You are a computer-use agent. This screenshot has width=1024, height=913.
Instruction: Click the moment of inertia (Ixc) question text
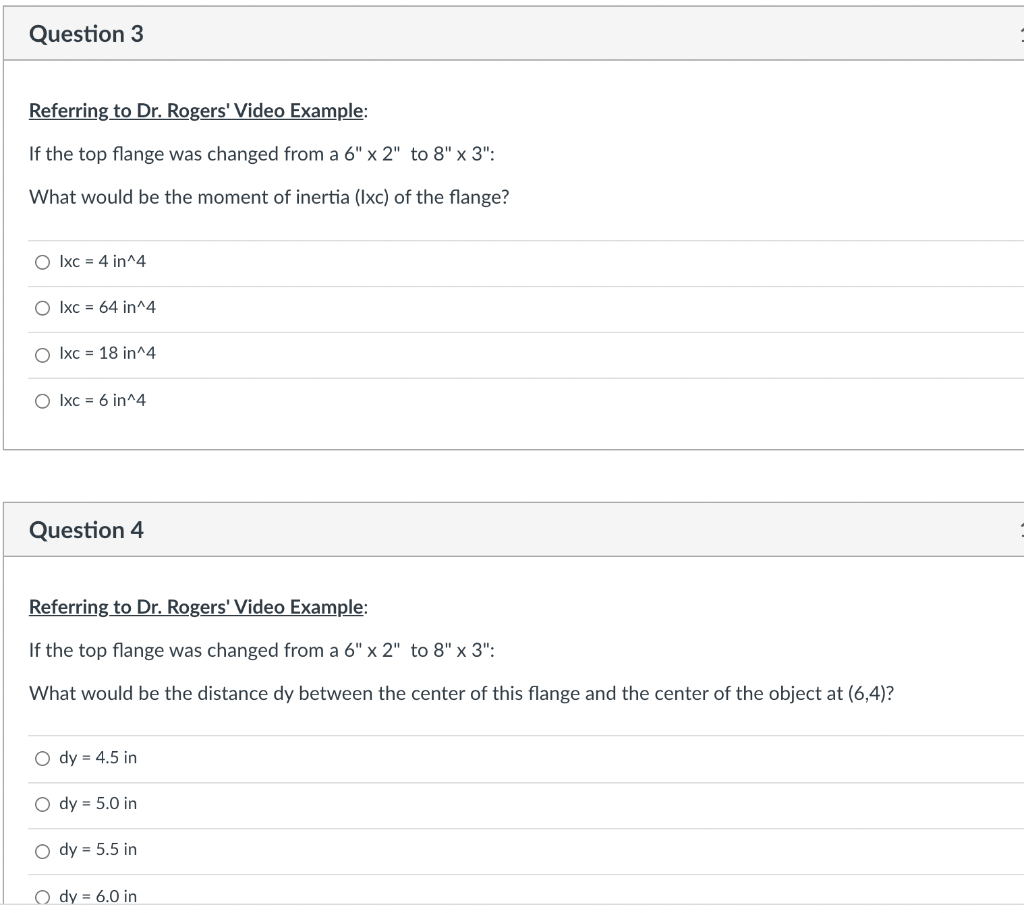269,197
